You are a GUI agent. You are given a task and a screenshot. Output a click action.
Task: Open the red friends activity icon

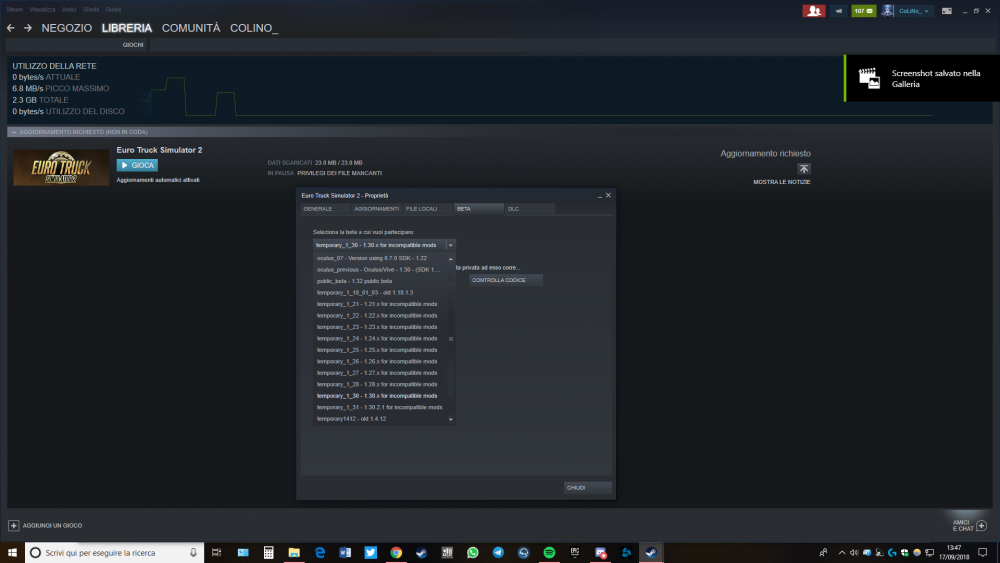pos(814,11)
